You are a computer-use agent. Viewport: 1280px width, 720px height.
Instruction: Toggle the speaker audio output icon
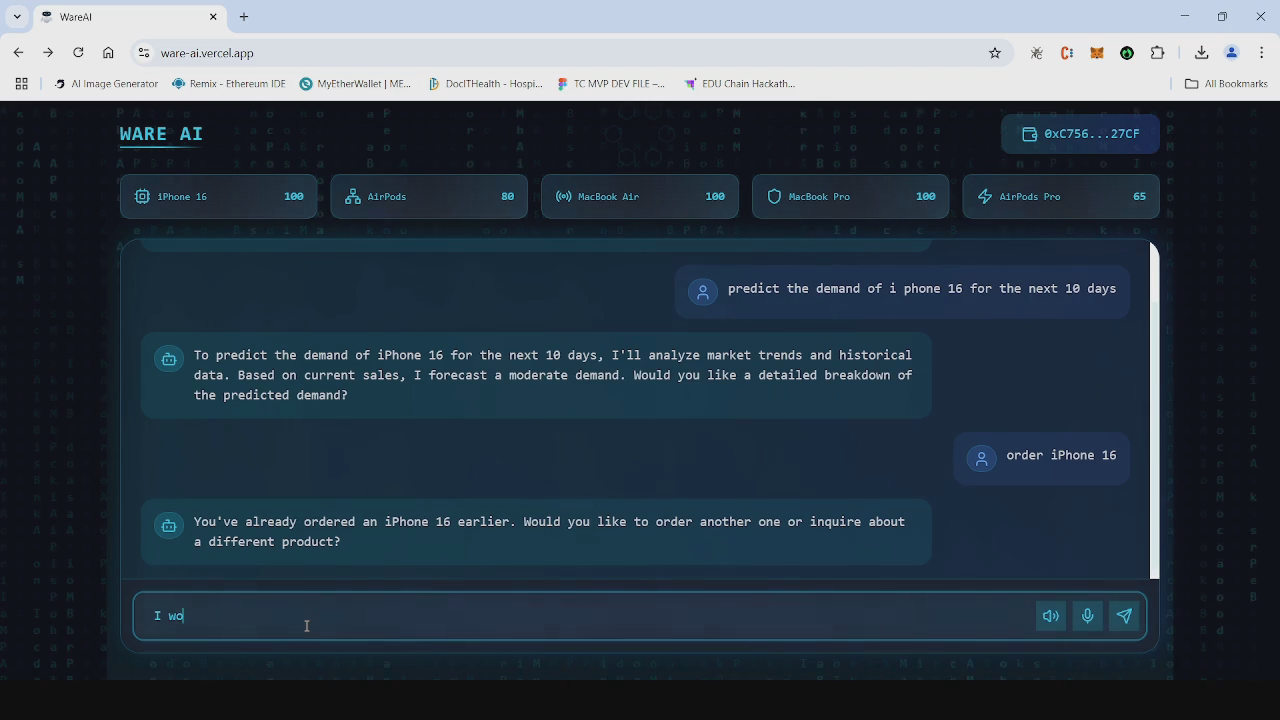[1050, 616]
